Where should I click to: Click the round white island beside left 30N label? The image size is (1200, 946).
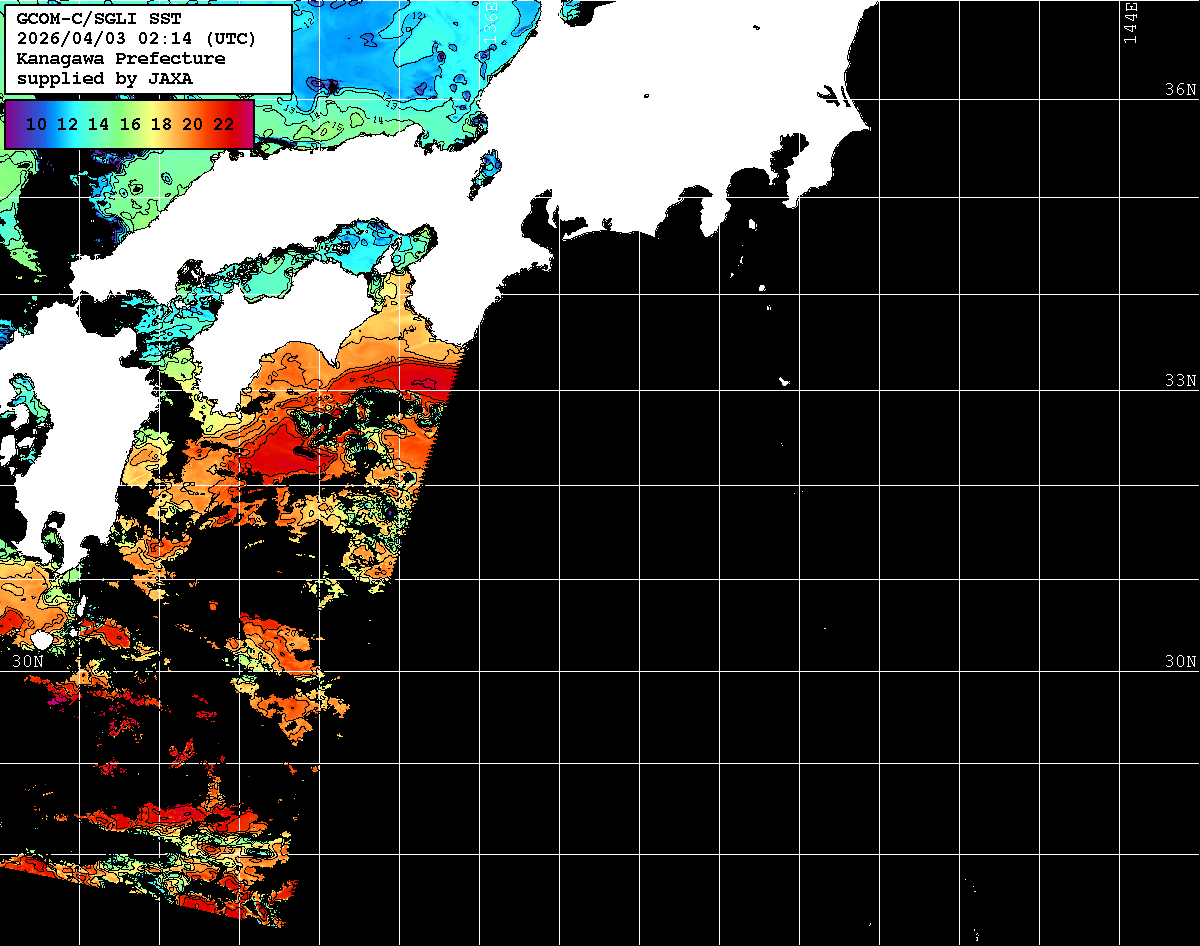click(x=41, y=638)
